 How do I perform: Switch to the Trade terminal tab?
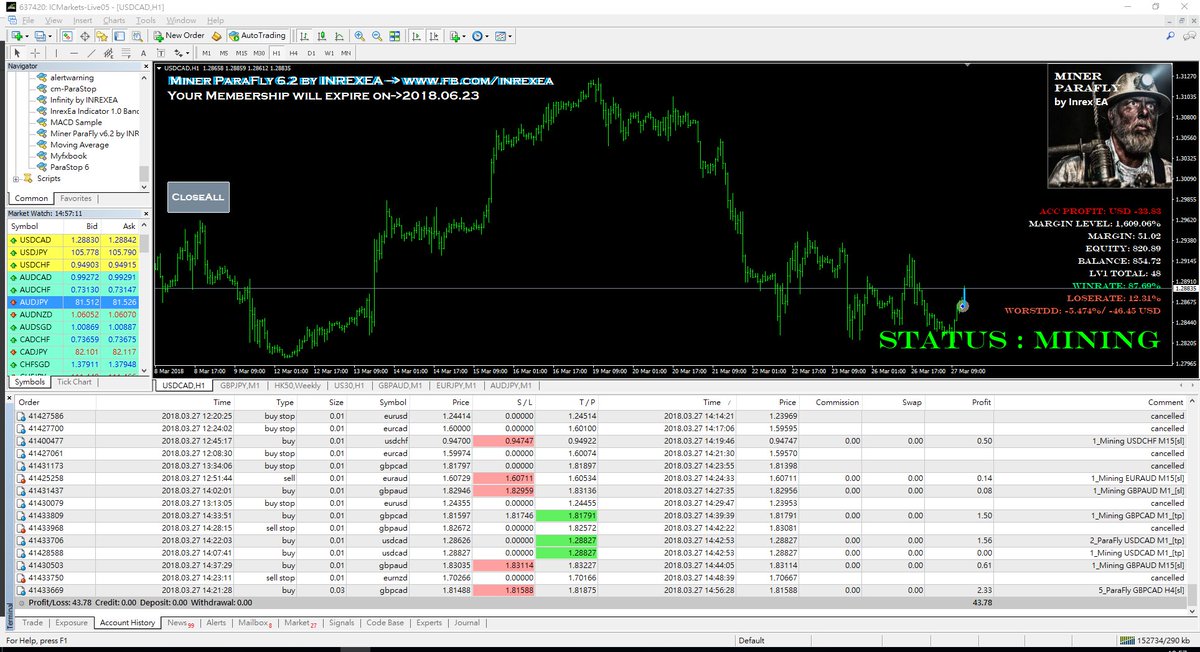coord(32,623)
